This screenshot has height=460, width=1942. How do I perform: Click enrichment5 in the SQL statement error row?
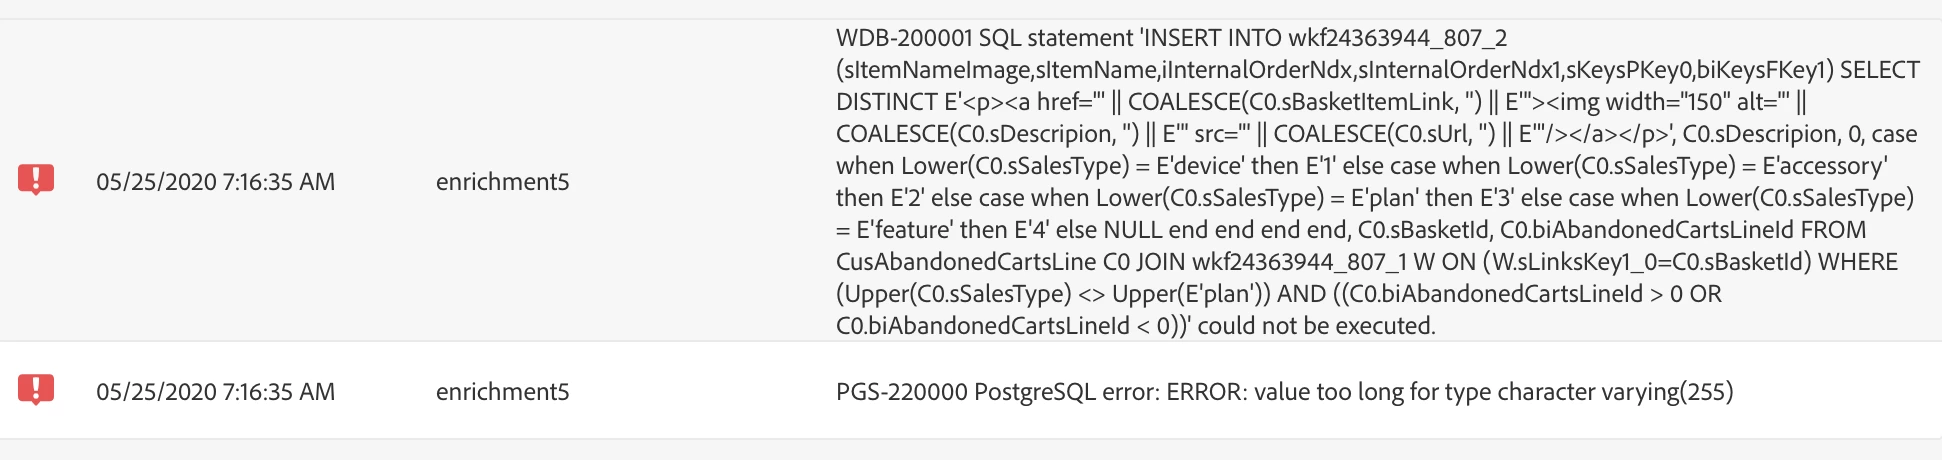point(502,182)
